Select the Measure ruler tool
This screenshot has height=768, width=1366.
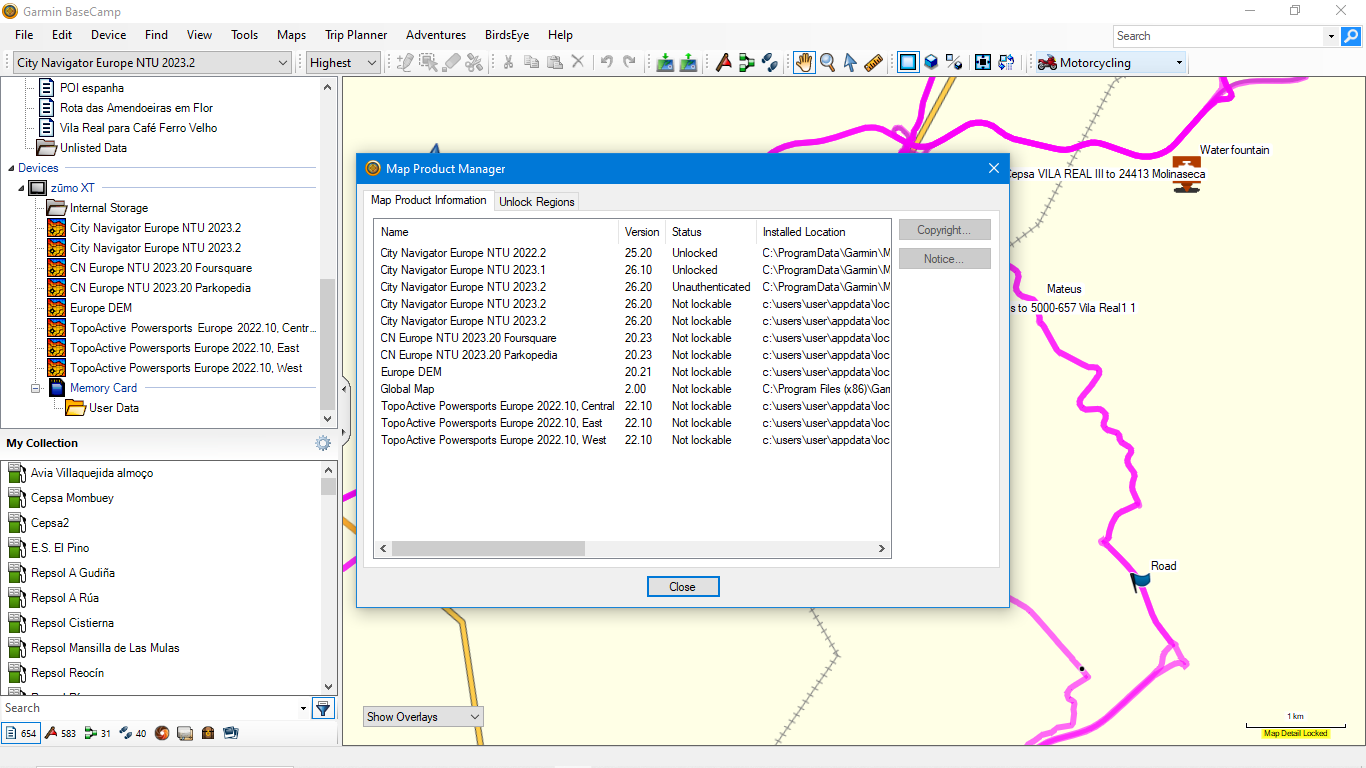point(873,62)
